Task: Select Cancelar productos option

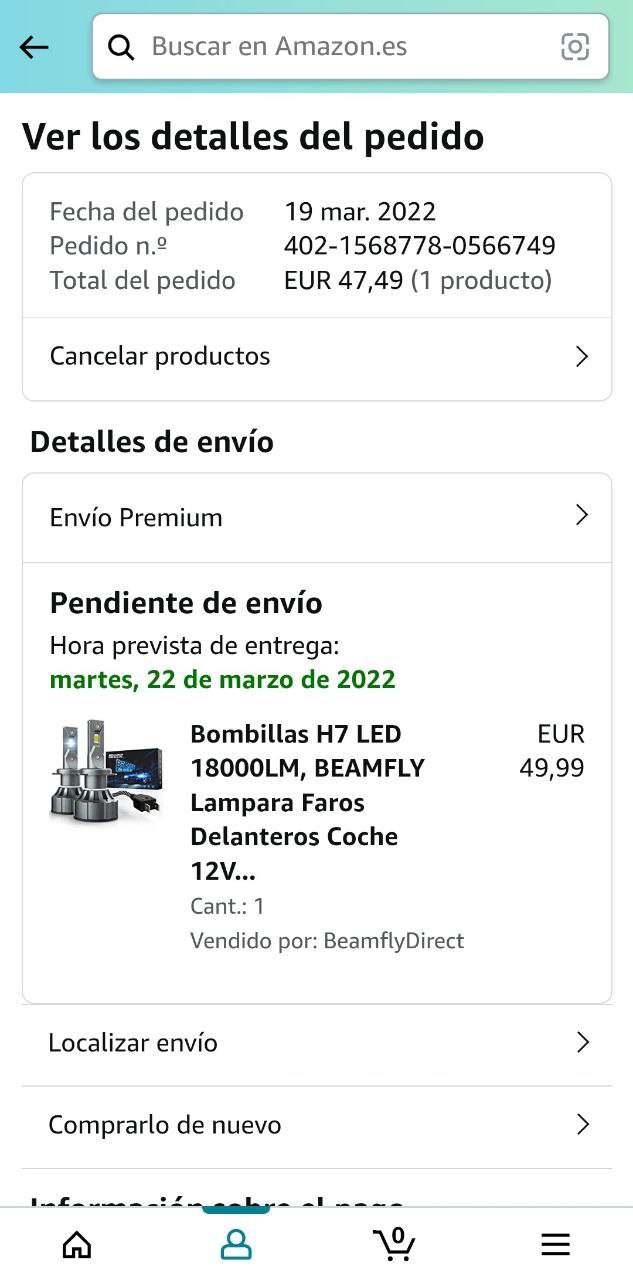Action: click(x=317, y=357)
